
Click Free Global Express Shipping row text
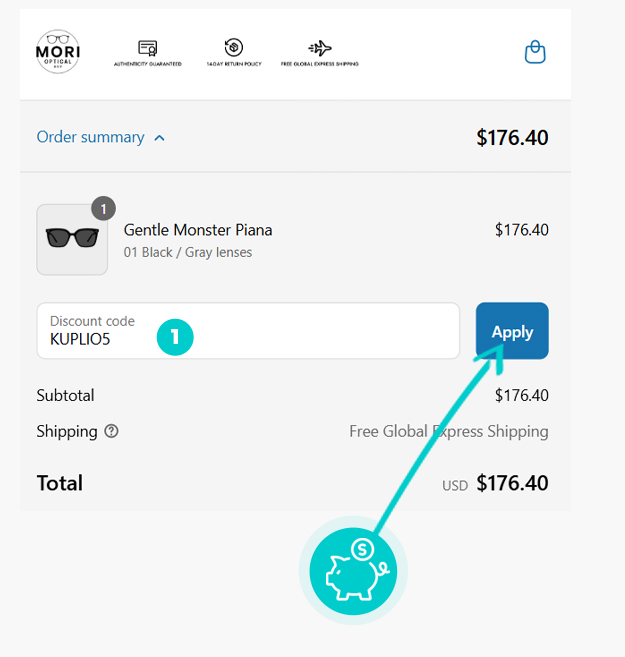[x=448, y=431]
